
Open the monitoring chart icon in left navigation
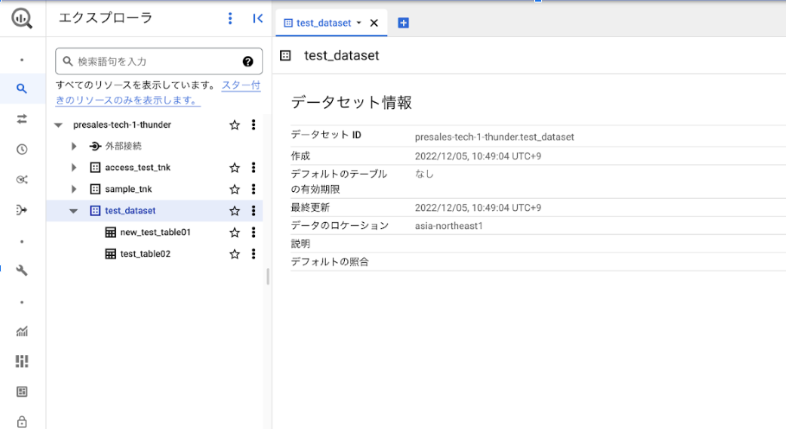point(21,331)
